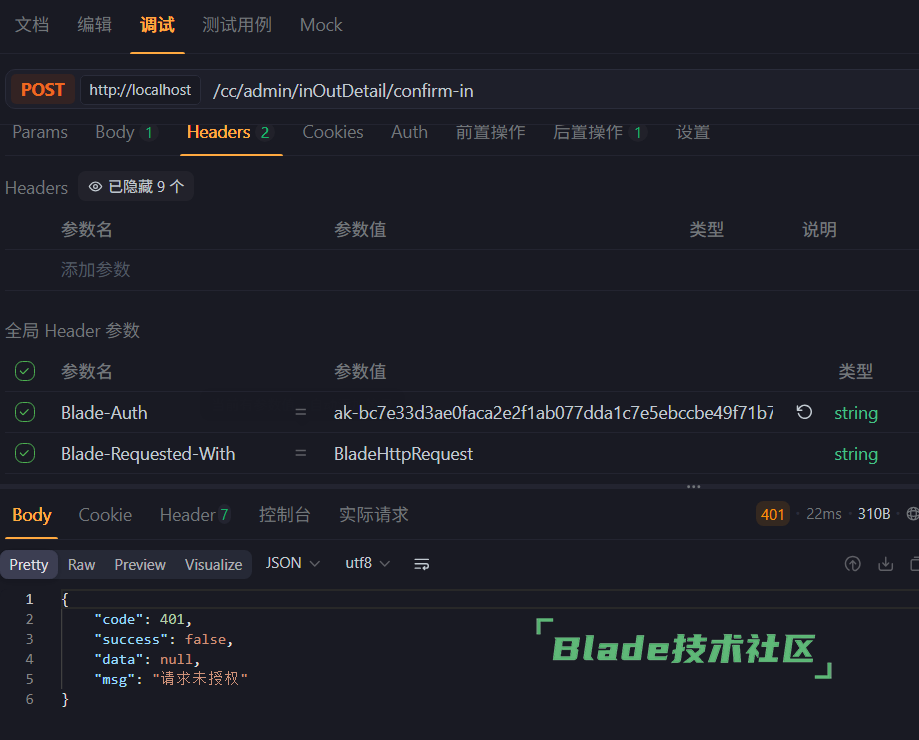Toggle the select-all global headers checkbox
The width and height of the screenshot is (919, 740).
tap(25, 371)
